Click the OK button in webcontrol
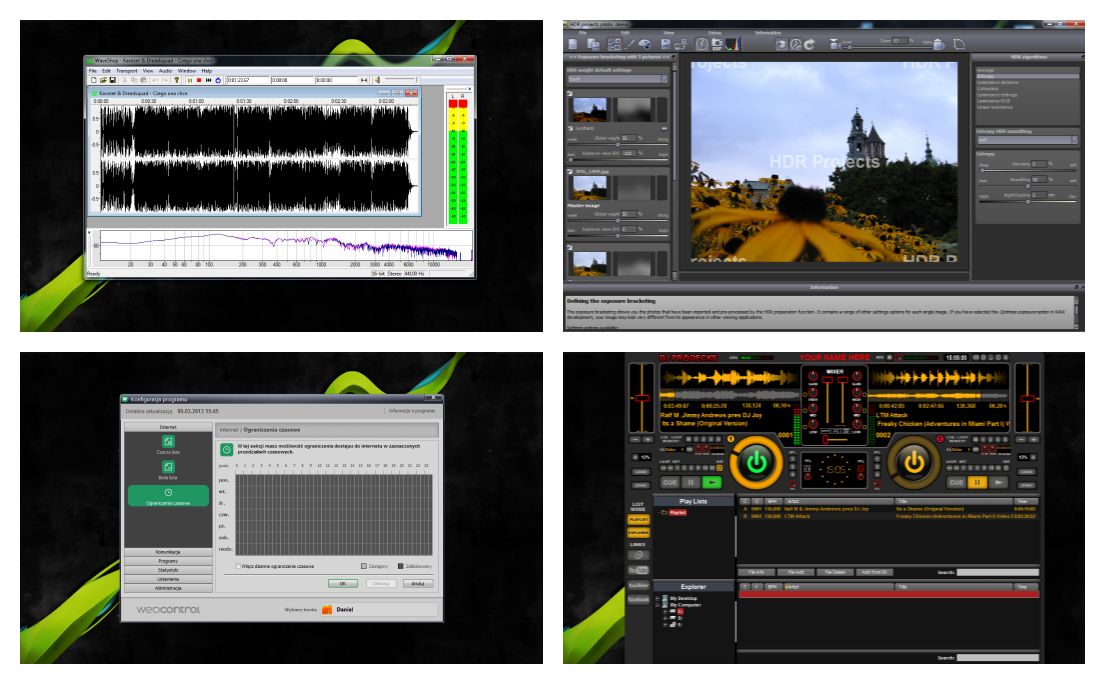The height and width of the screenshot is (684, 1105). [343, 583]
